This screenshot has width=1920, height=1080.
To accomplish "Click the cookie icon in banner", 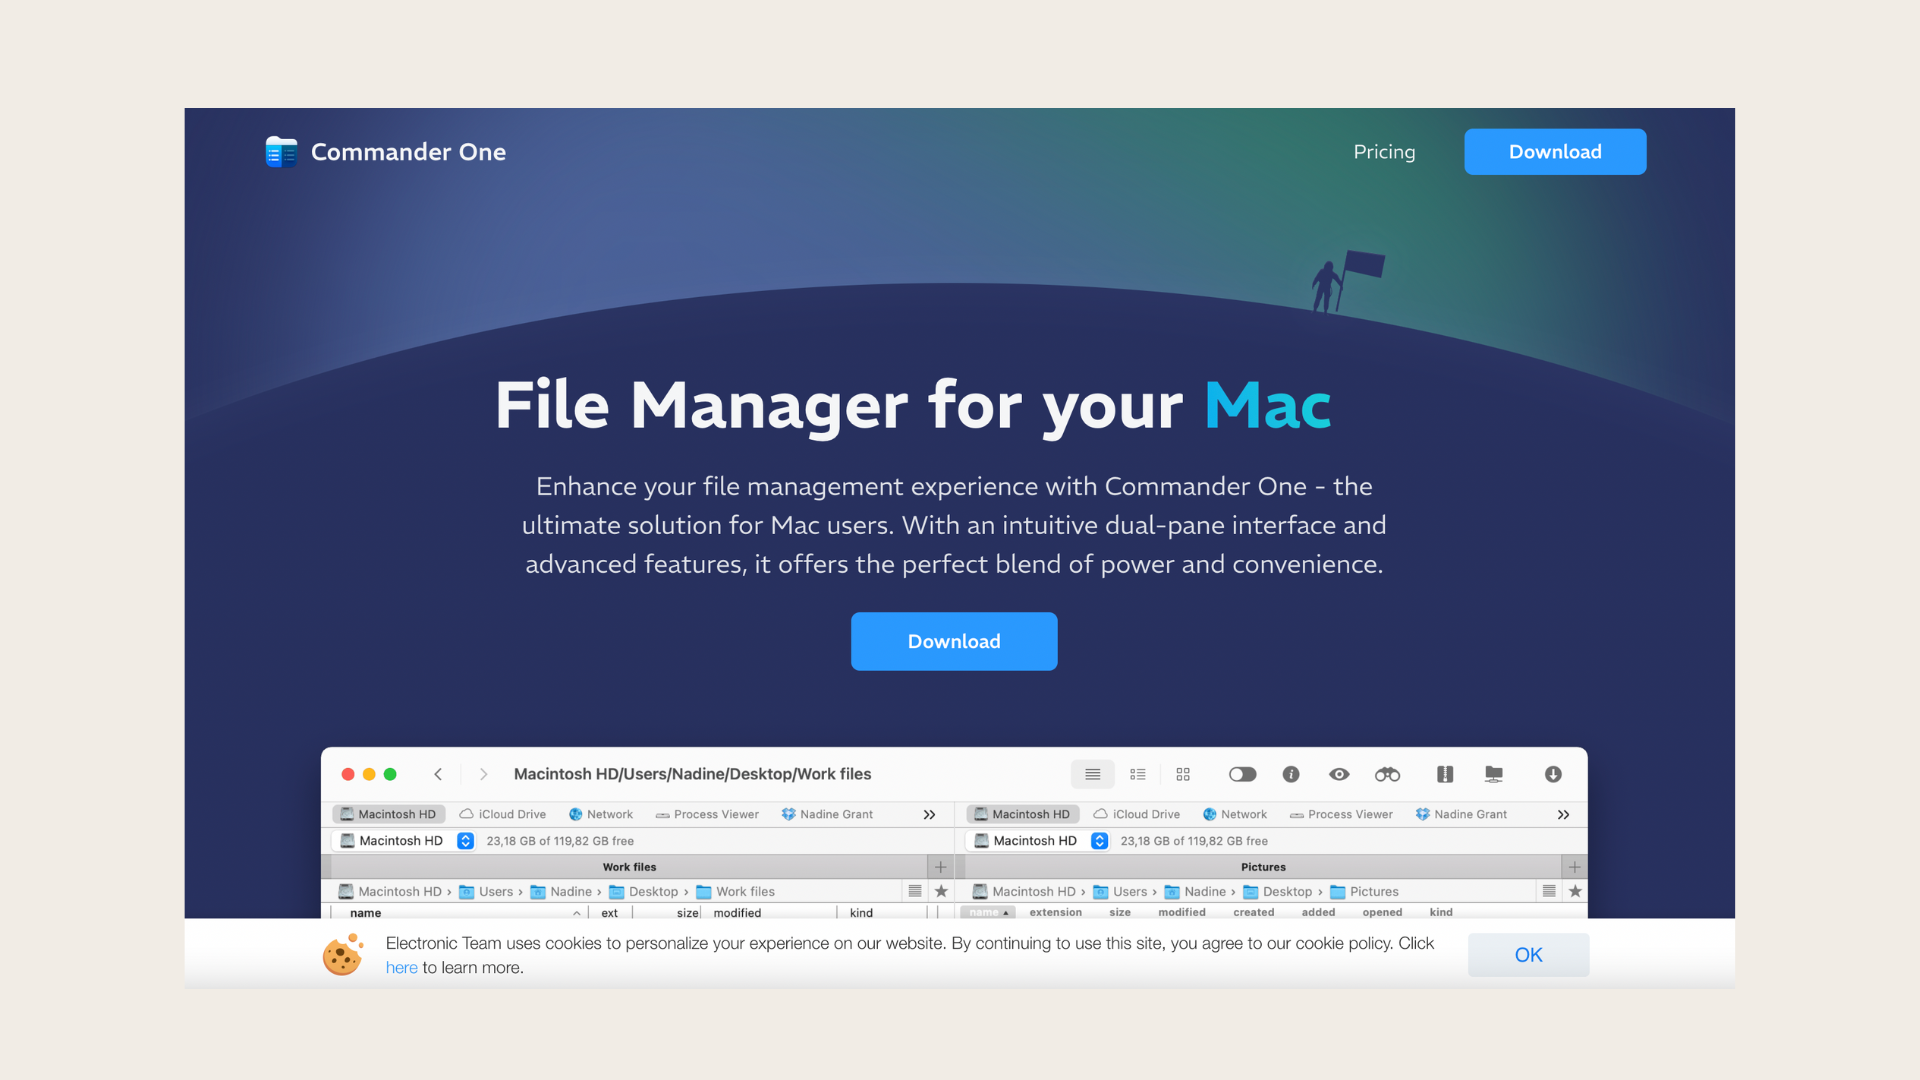I will [x=343, y=955].
